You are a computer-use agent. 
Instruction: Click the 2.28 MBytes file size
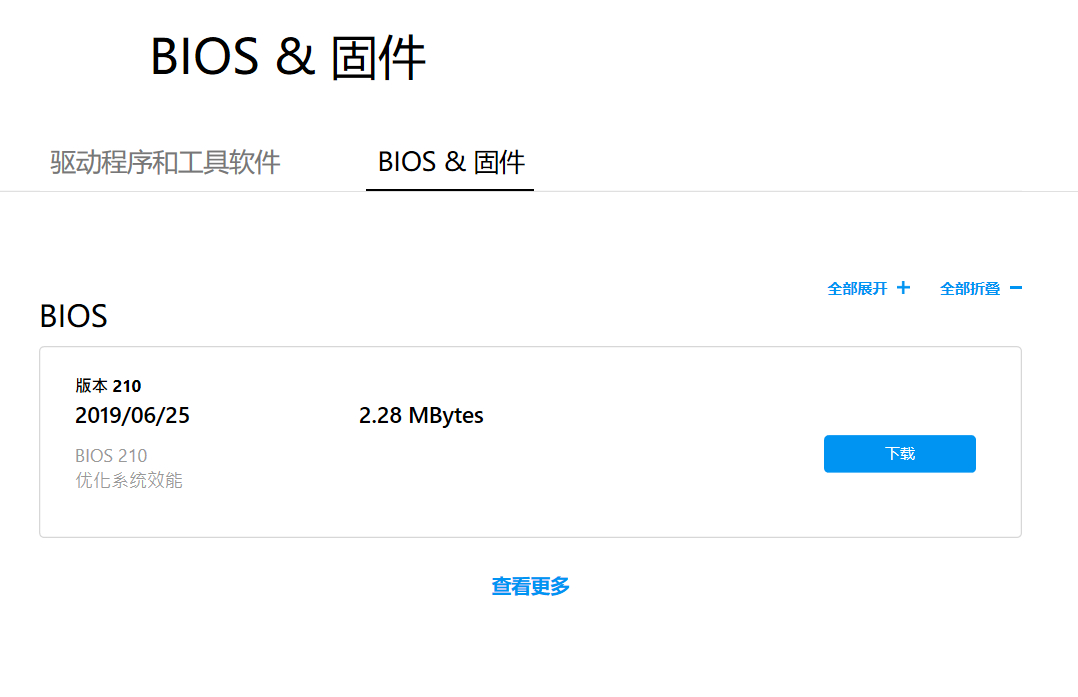pyautogui.click(x=421, y=416)
